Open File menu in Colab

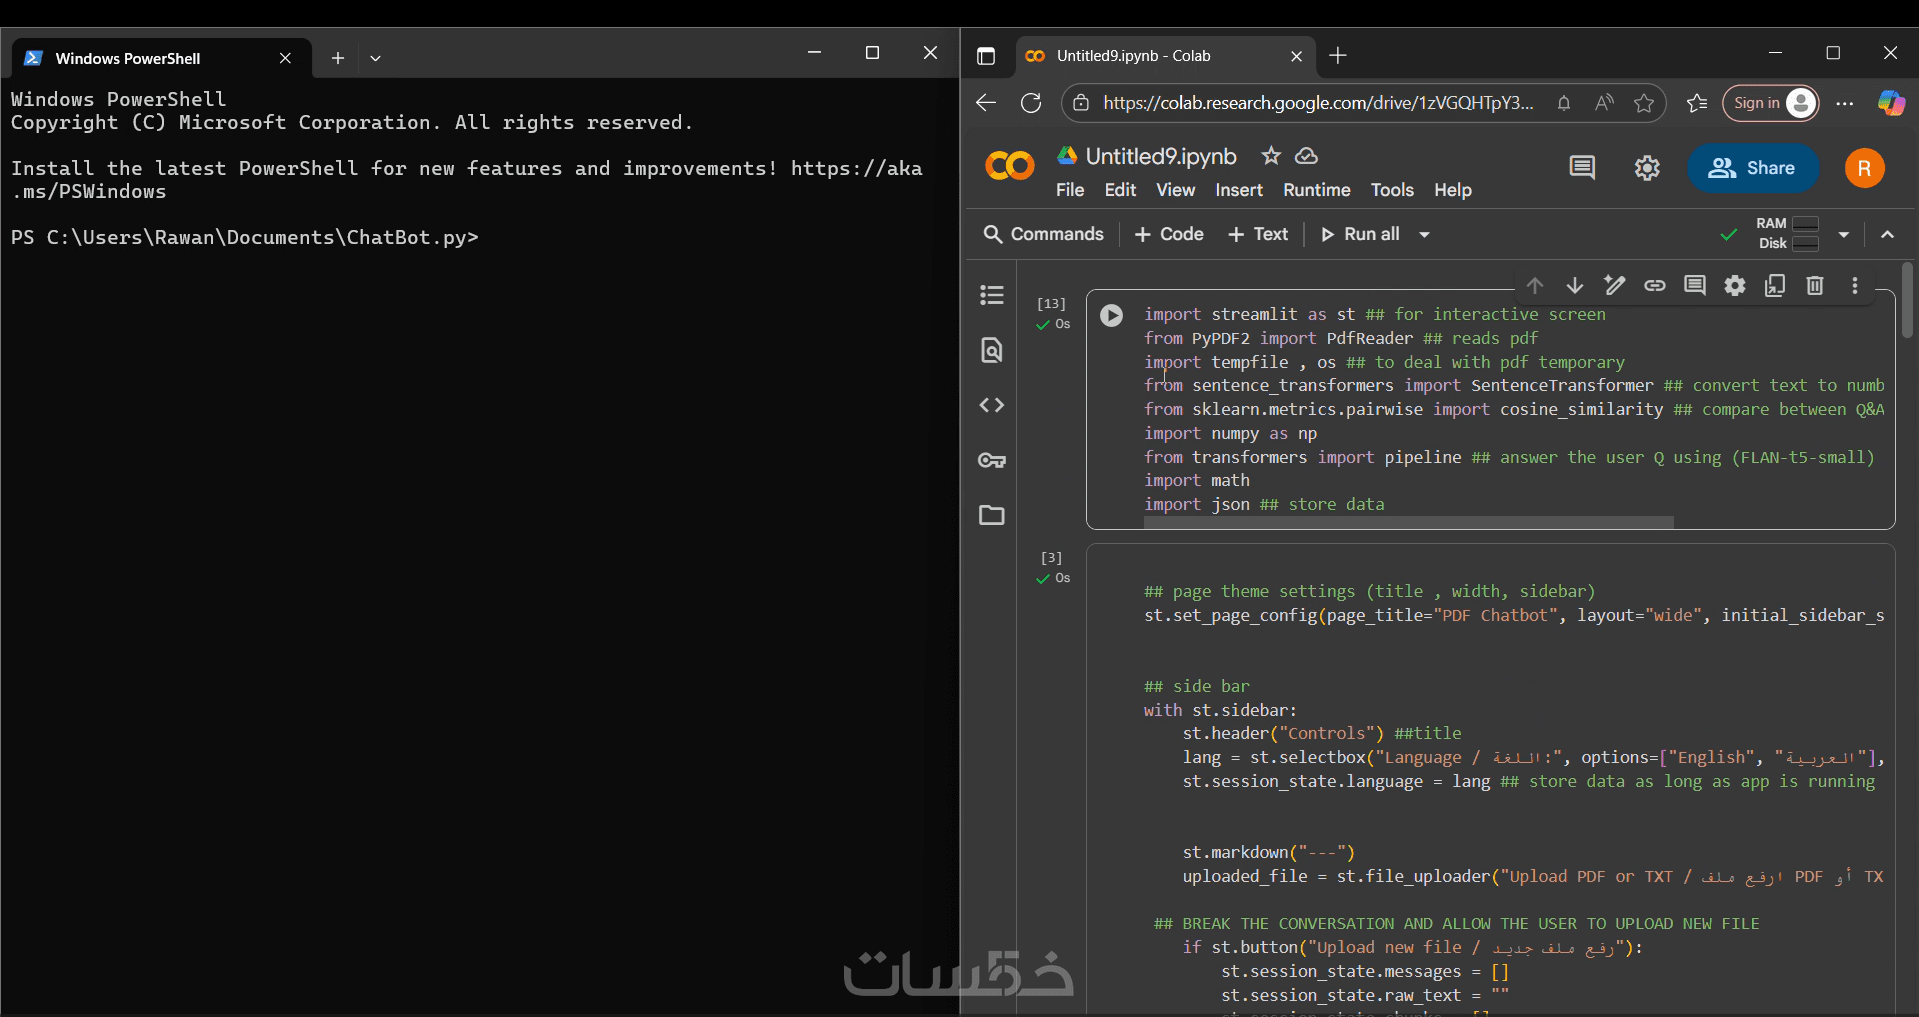click(x=1070, y=190)
